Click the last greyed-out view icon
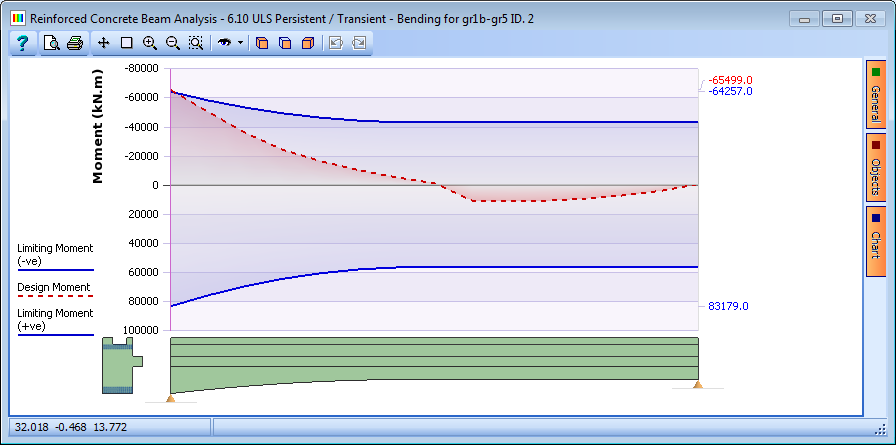The image size is (896, 445). (x=359, y=43)
